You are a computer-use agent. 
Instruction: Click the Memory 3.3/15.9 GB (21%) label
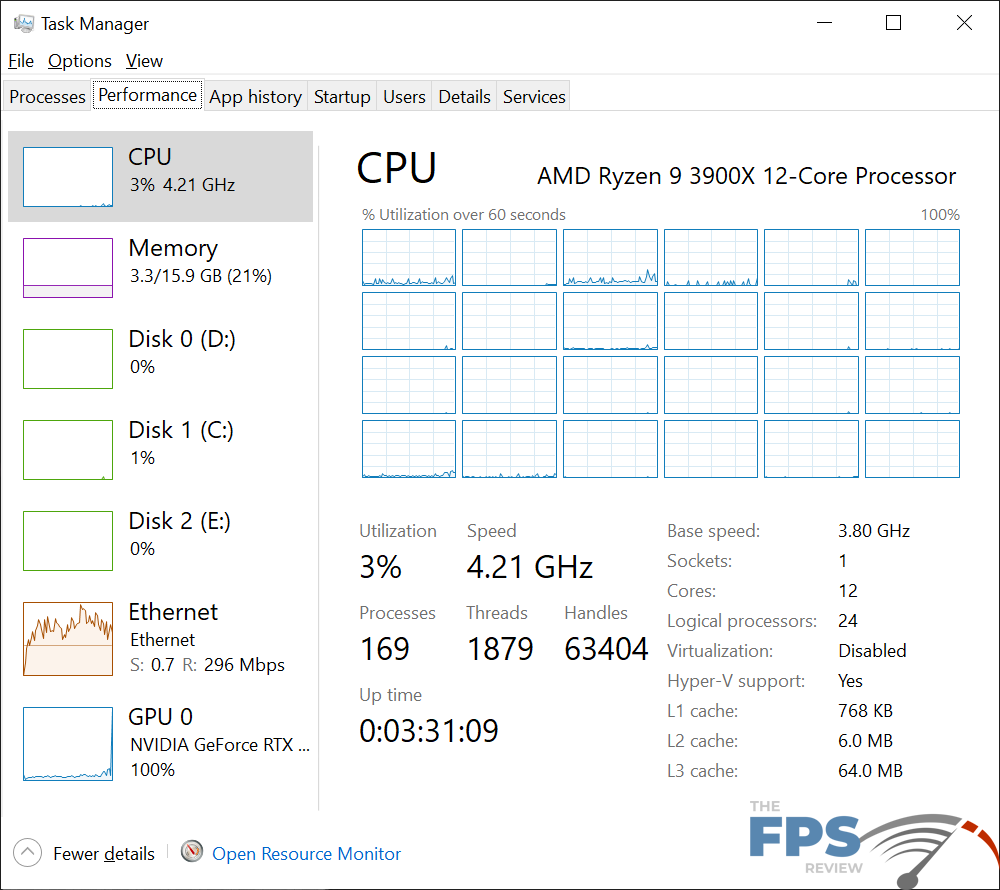point(200,275)
